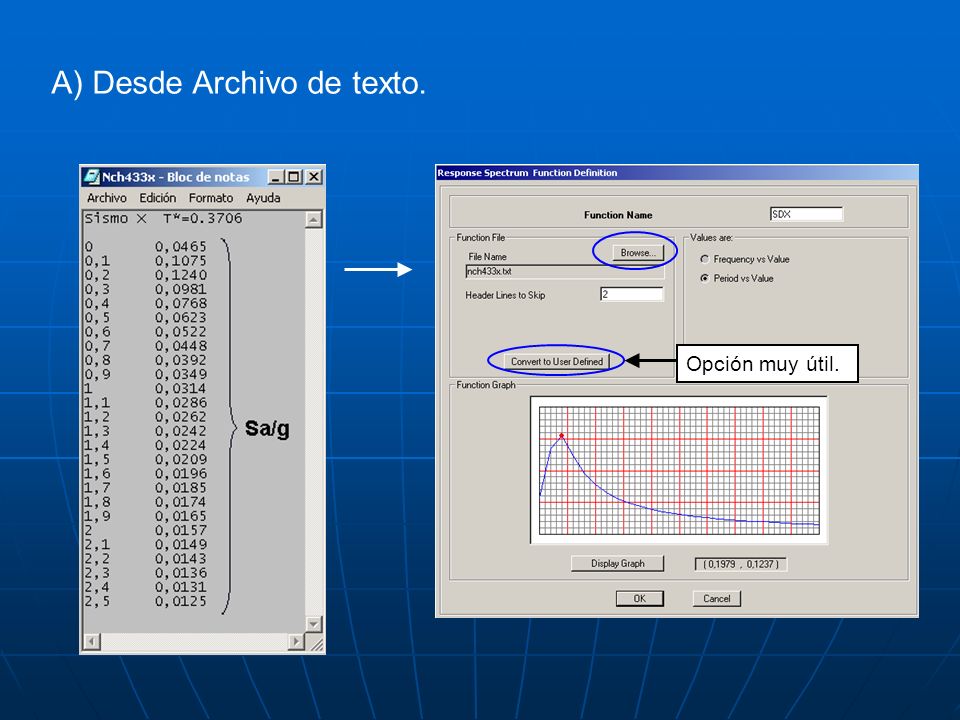The image size is (960, 720).
Task: Click the Convert to User Defined button
Action: pos(557,361)
